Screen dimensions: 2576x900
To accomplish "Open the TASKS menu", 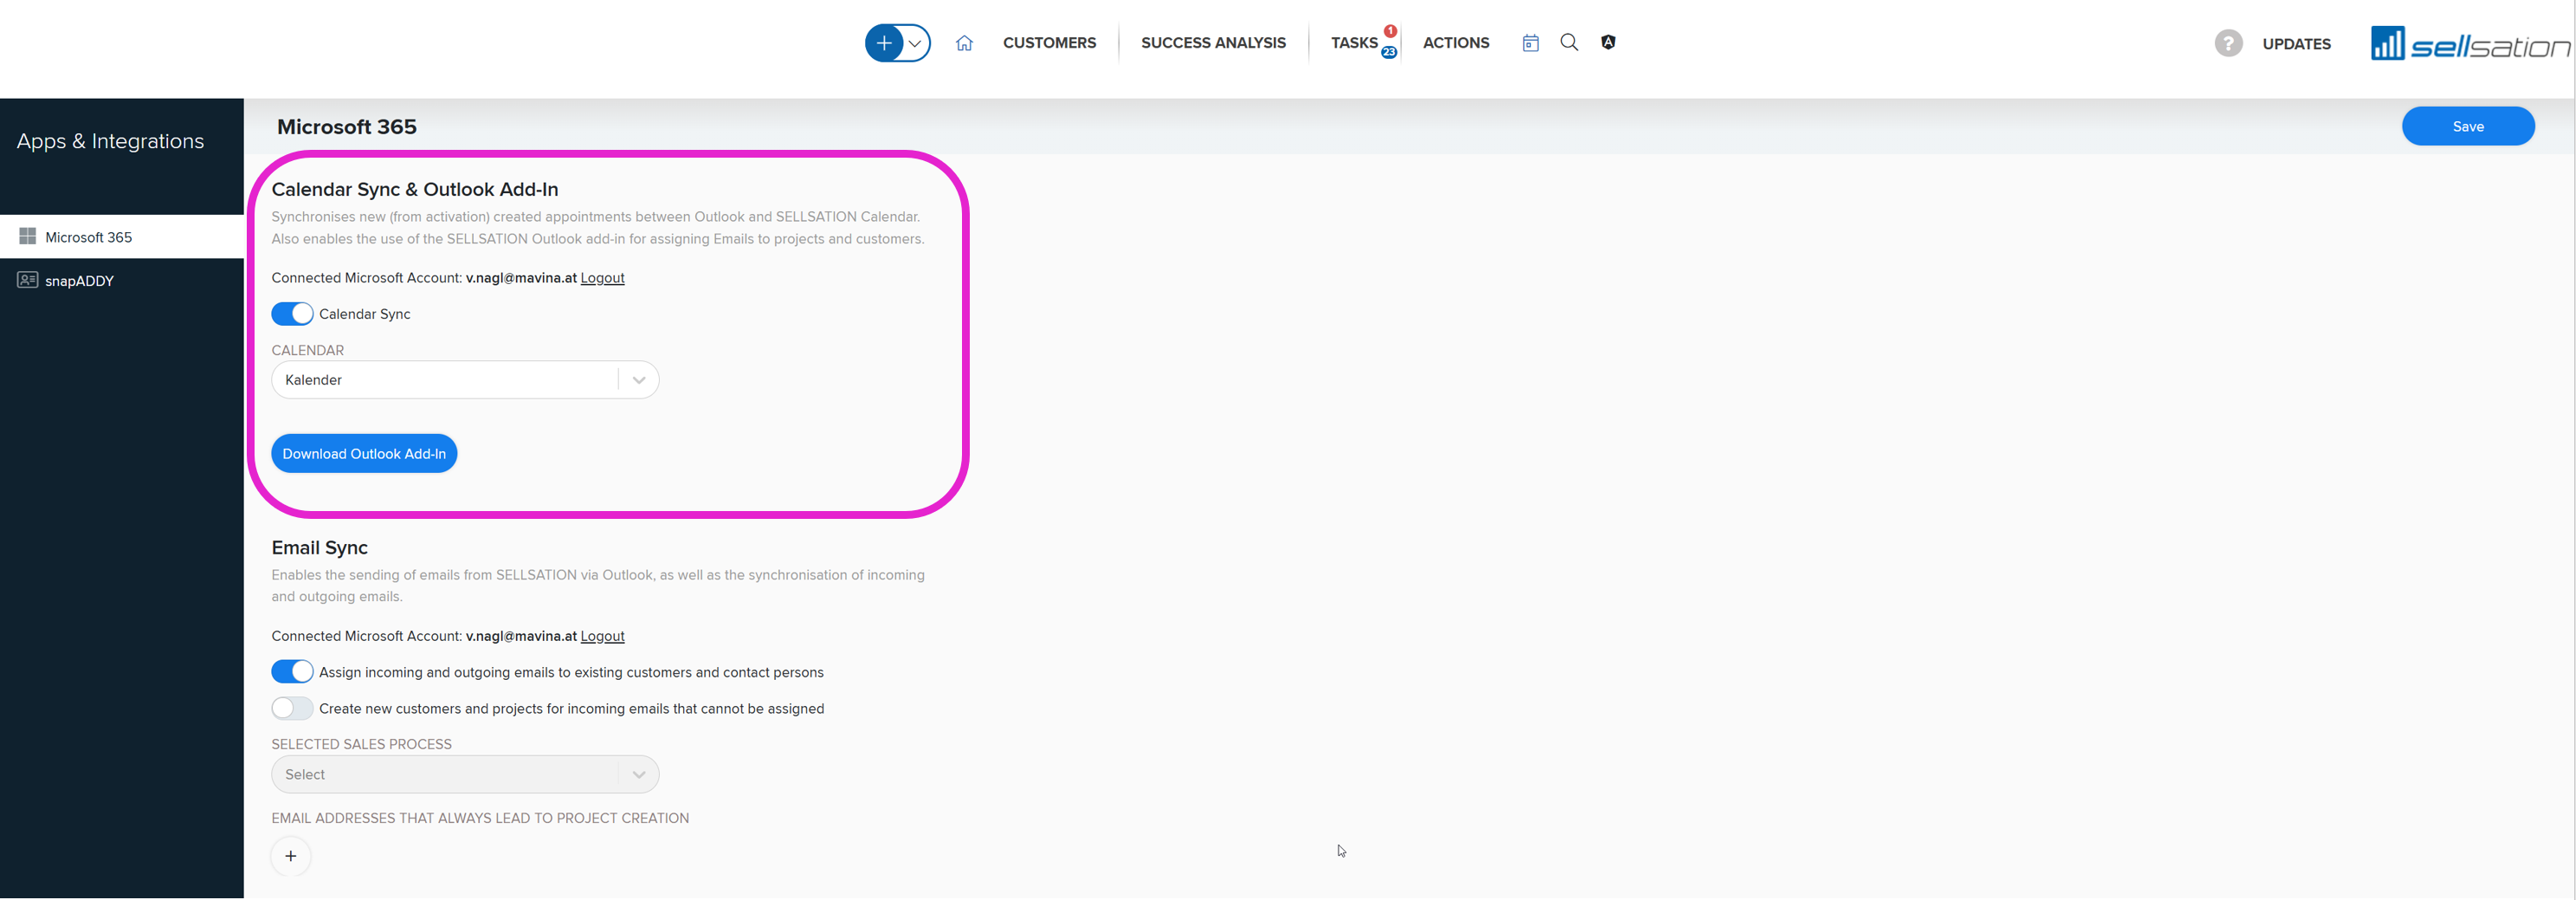I will (x=1354, y=43).
